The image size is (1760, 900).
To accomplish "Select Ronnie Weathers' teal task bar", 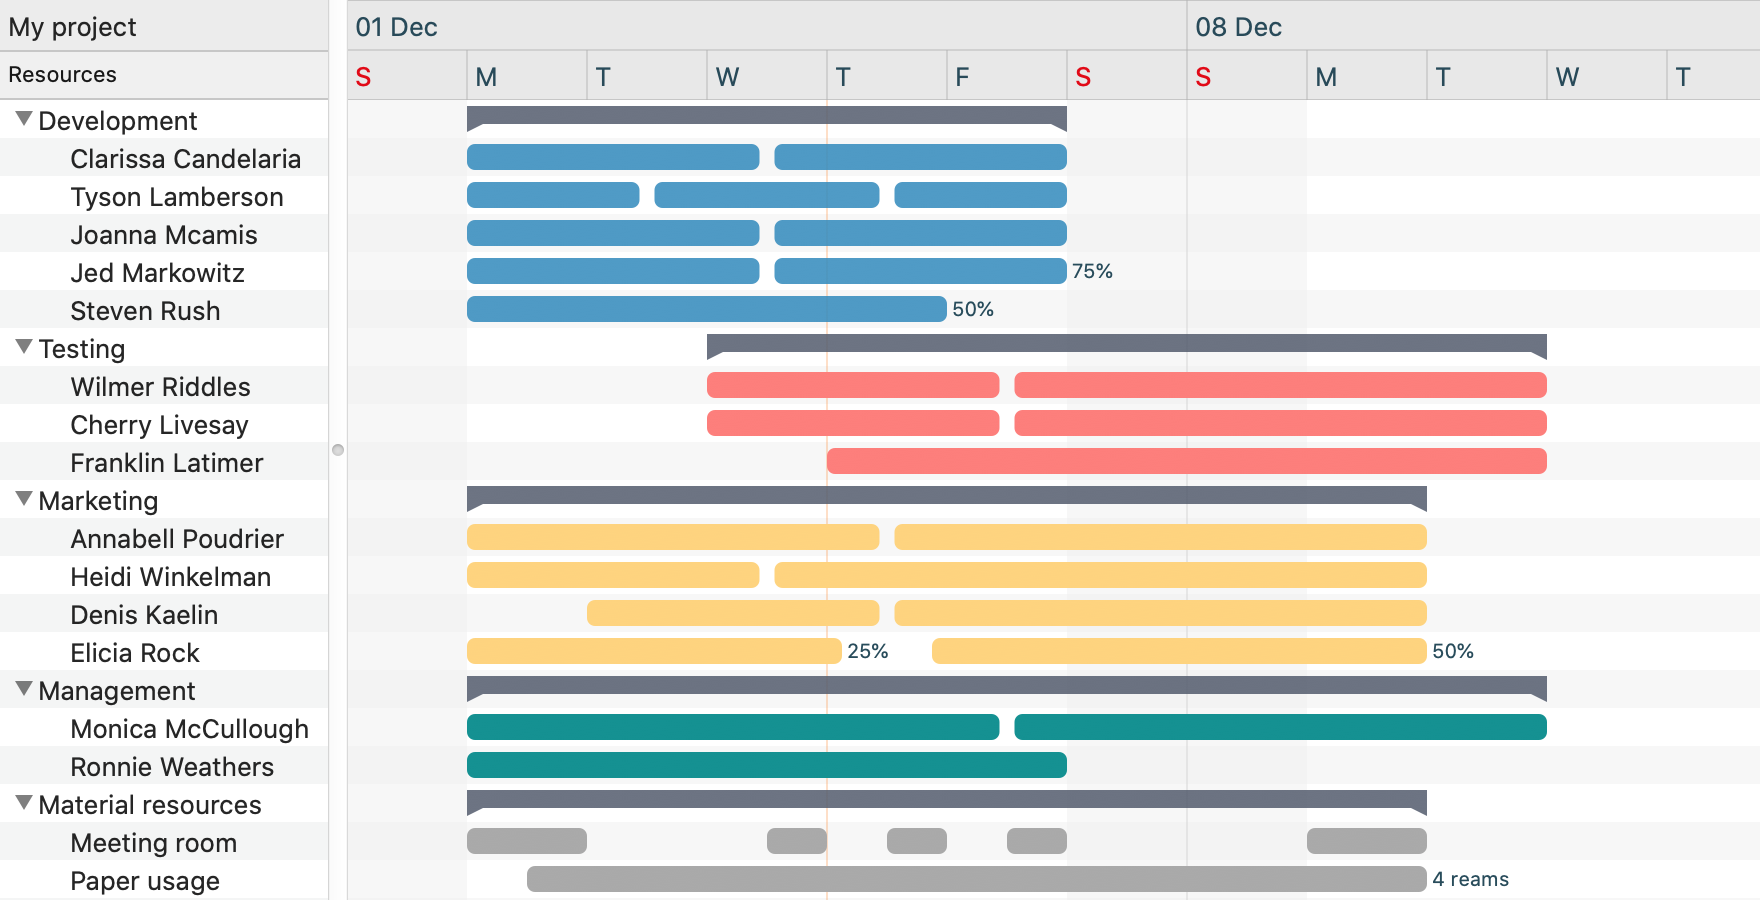I will tap(766, 765).
